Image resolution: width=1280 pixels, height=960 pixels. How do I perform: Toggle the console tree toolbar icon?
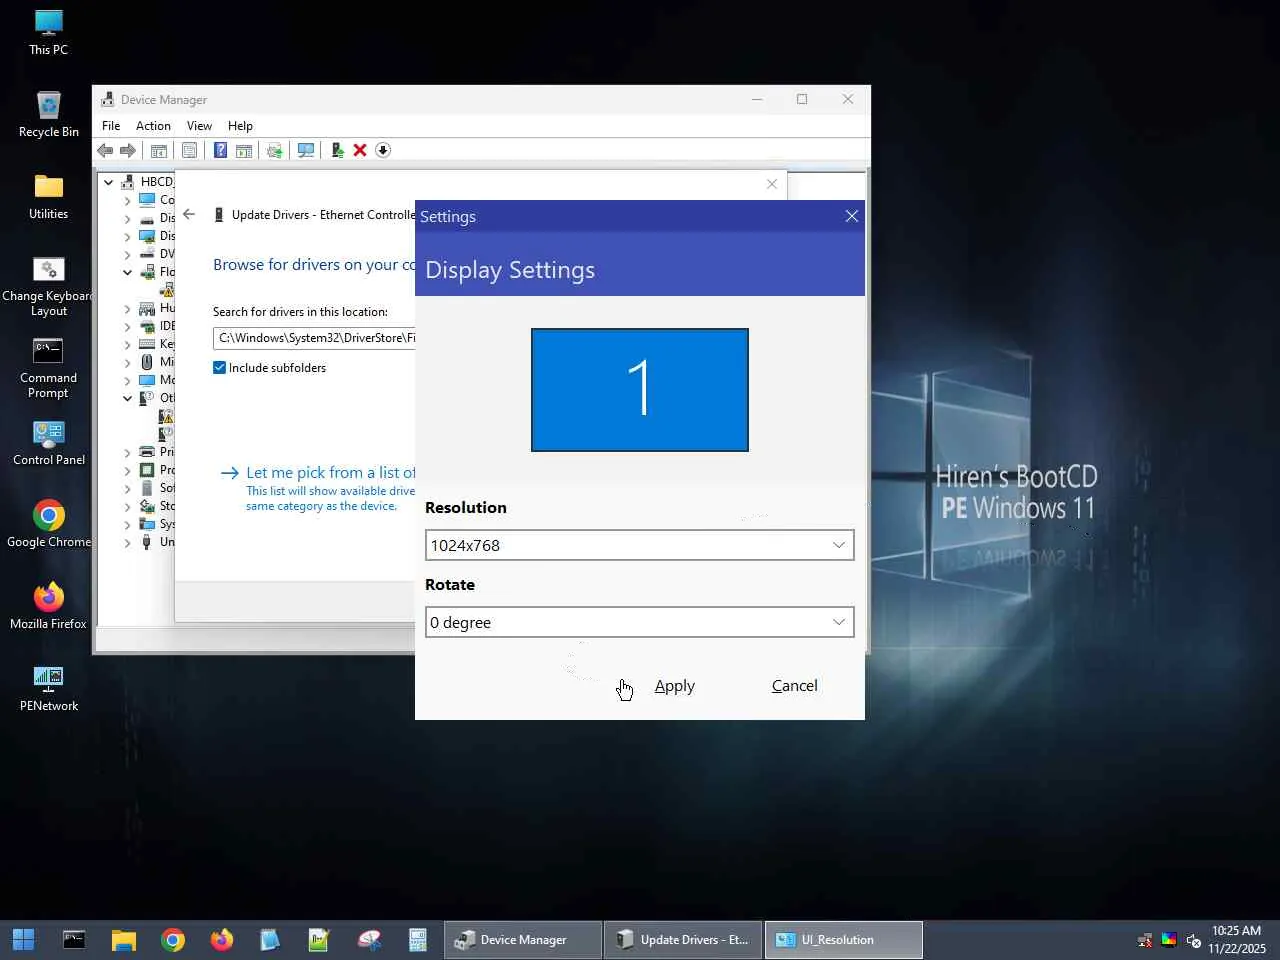coord(159,150)
